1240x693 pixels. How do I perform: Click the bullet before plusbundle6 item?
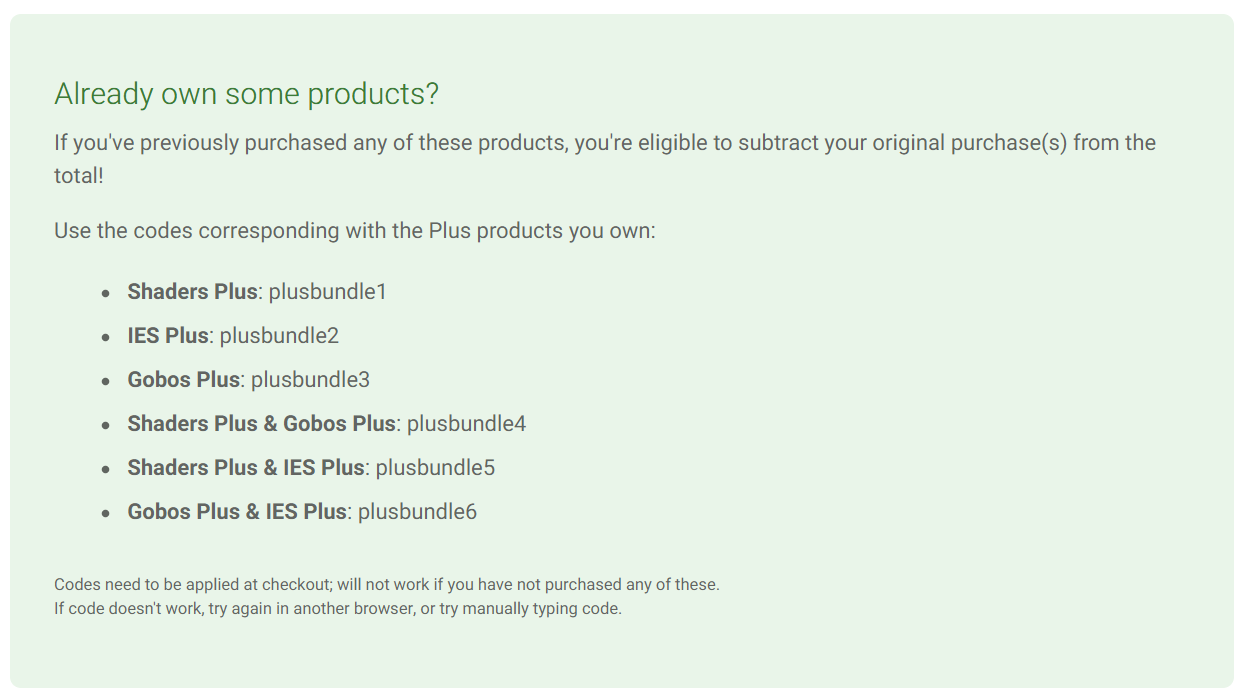point(106,513)
